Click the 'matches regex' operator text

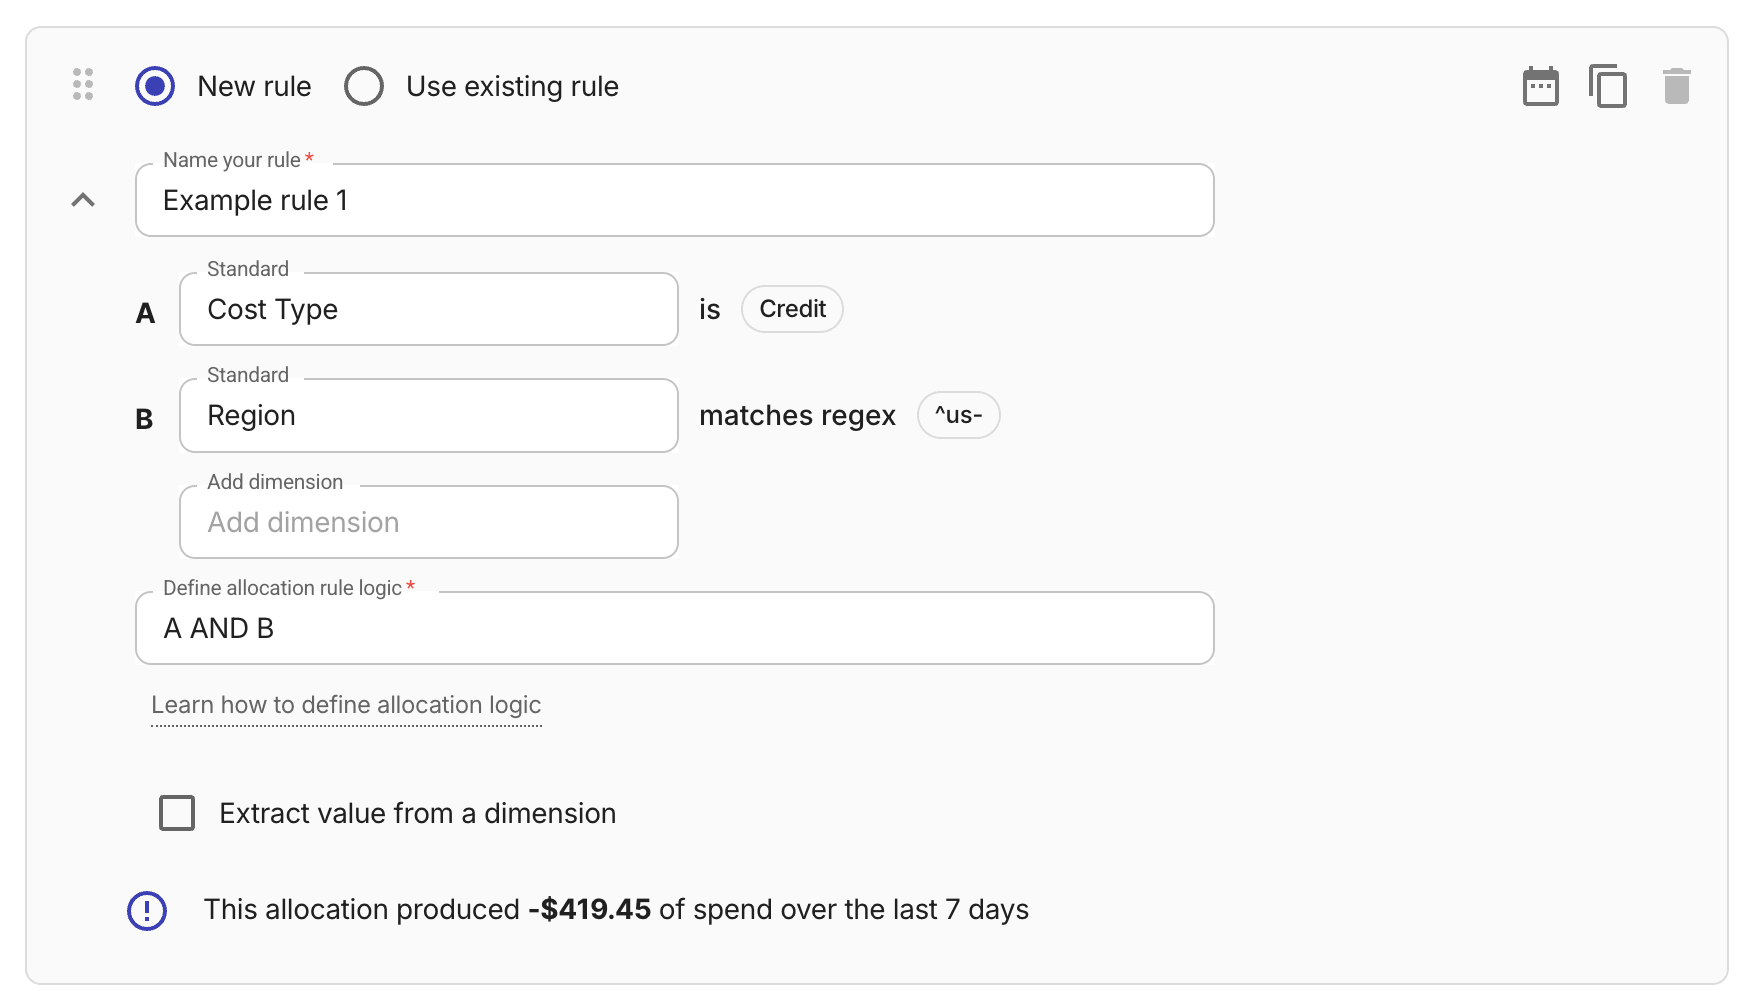tap(797, 415)
